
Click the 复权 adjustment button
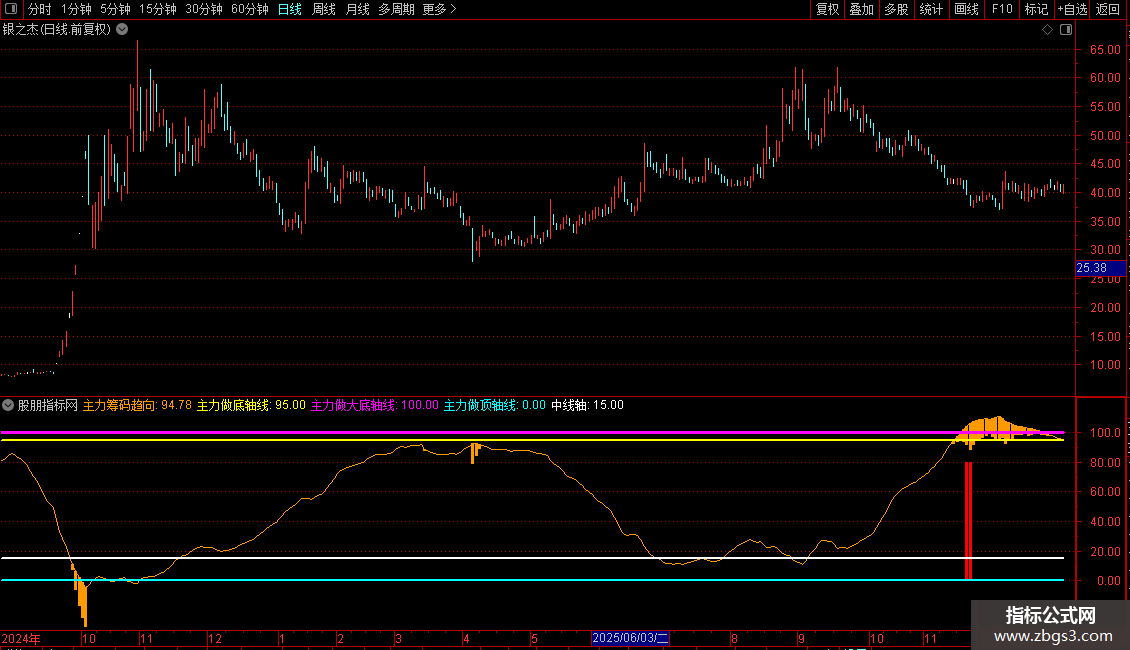[x=827, y=10]
